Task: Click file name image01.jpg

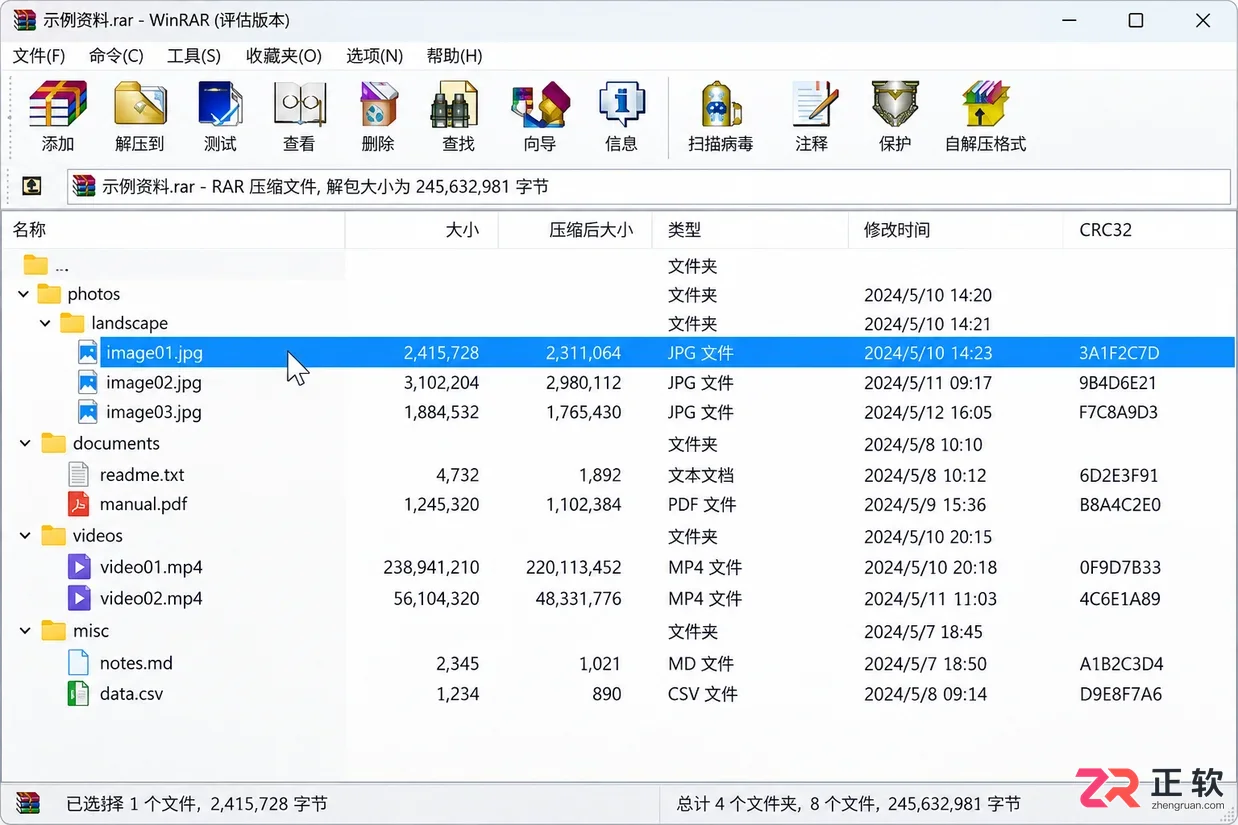Action: 154,353
